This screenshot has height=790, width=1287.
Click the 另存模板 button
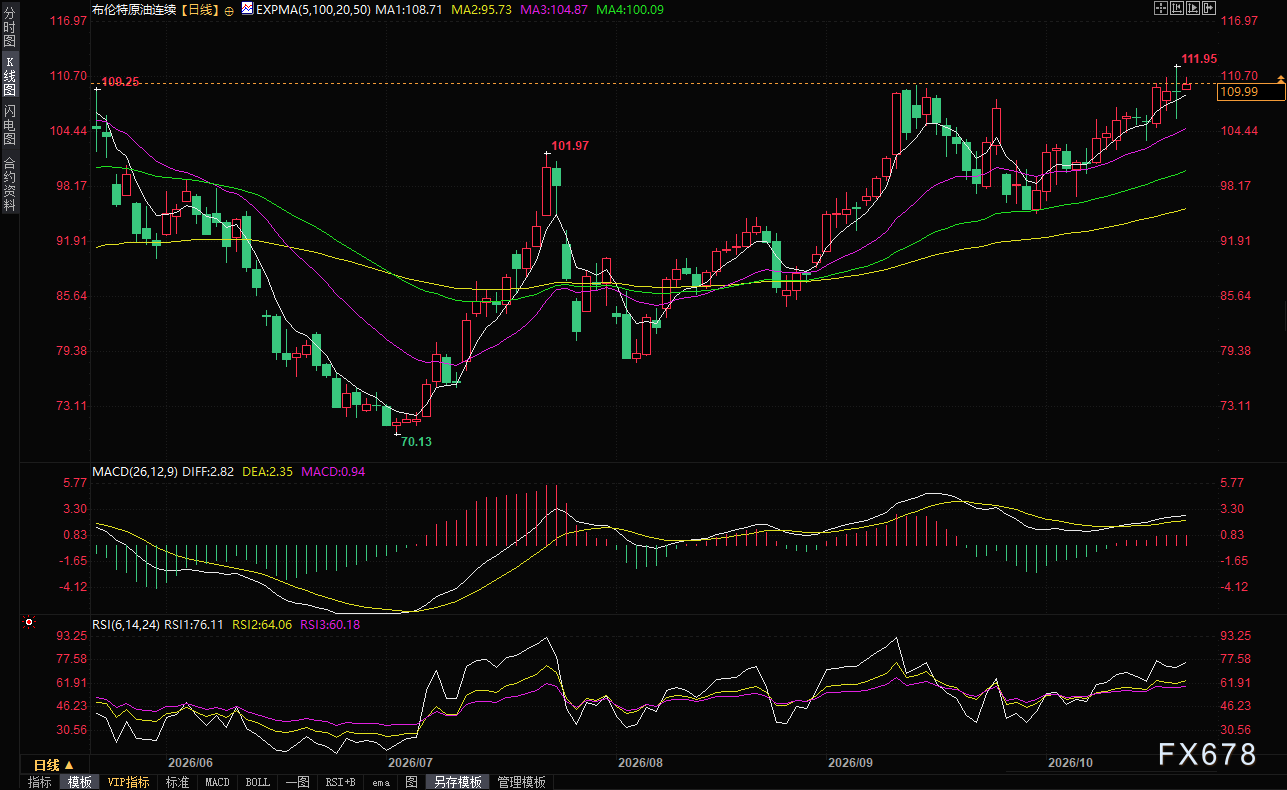pyautogui.click(x=458, y=782)
